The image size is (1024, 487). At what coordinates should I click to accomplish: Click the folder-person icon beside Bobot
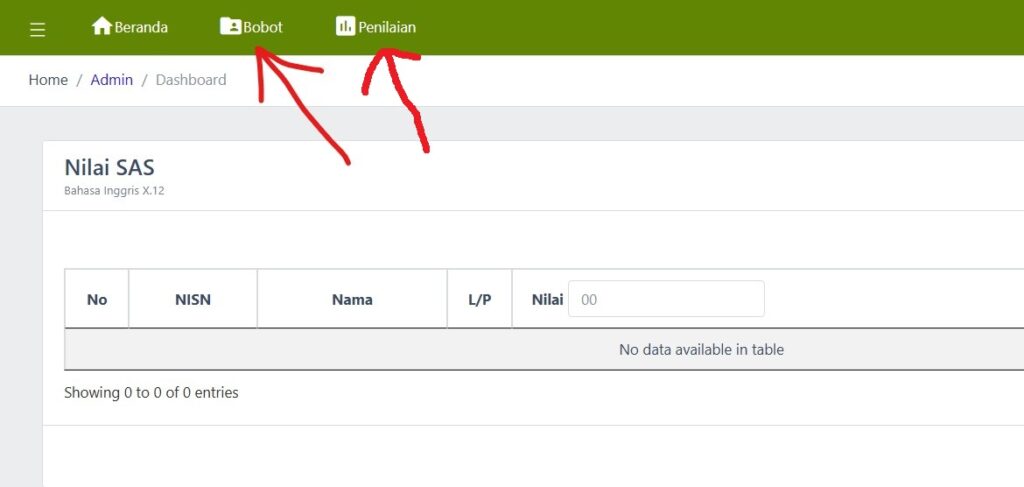coord(230,26)
